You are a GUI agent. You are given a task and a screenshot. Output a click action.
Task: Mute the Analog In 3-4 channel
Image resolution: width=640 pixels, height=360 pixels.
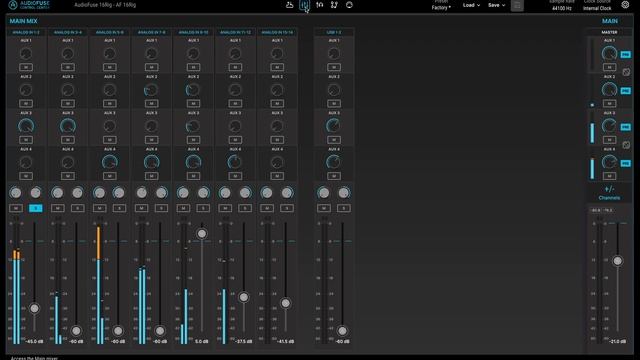[x=58, y=208]
